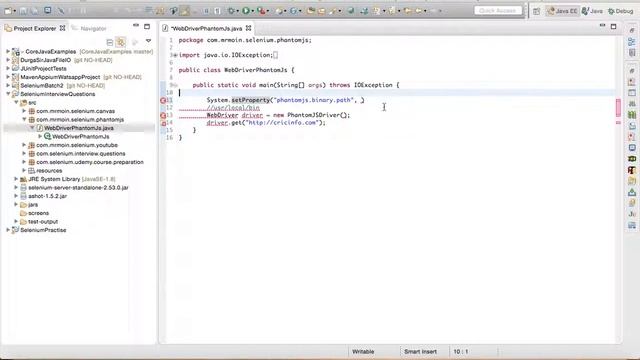Viewport: 640px width, 360px height.
Task: Expand the MavenAppiumWatsappProject node
Action: [8, 77]
